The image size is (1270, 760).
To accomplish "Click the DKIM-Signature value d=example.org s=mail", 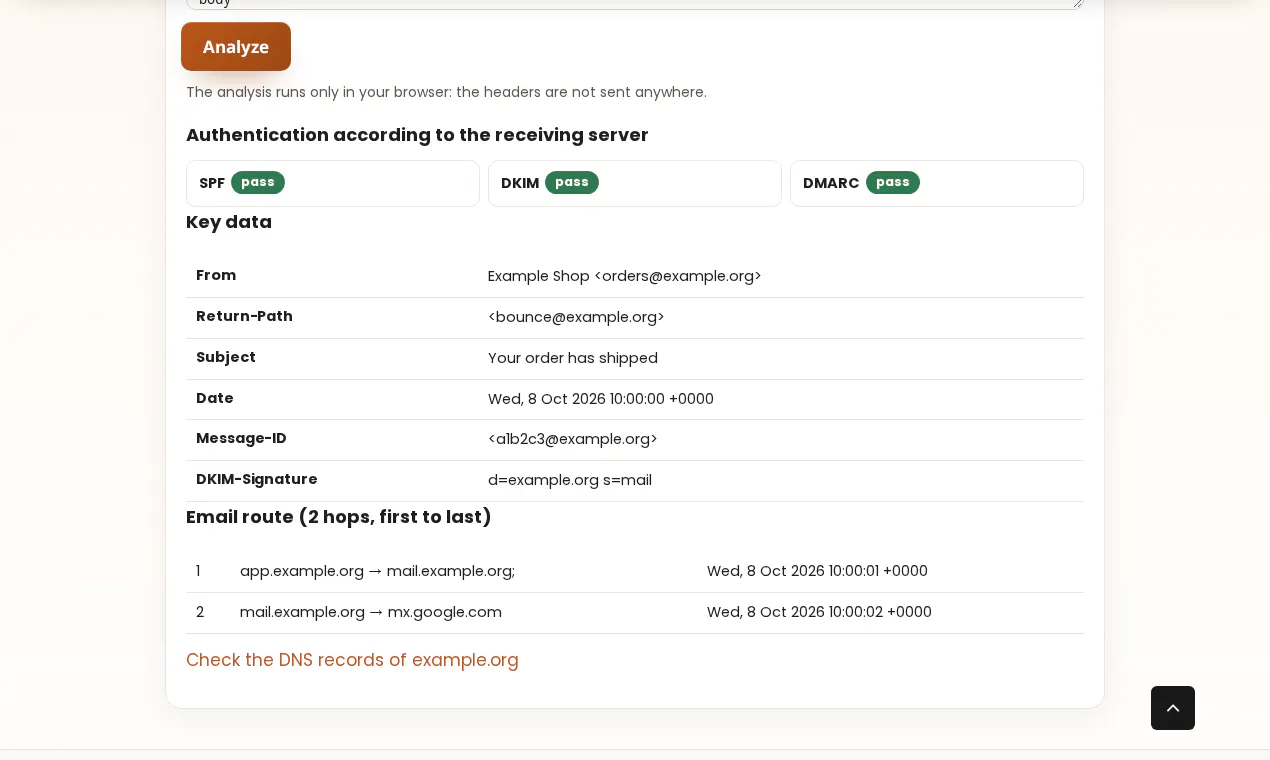I will tap(570, 480).
